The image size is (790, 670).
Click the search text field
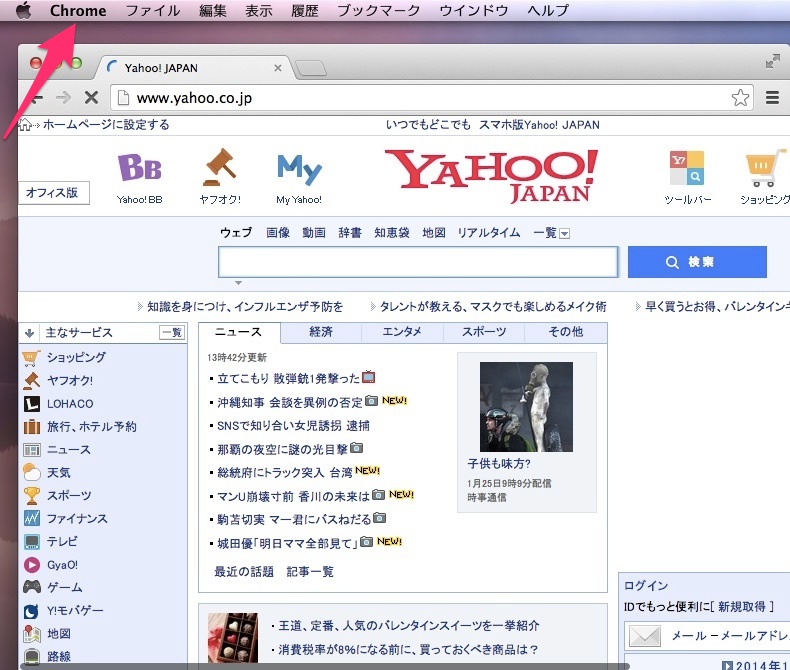coord(418,262)
